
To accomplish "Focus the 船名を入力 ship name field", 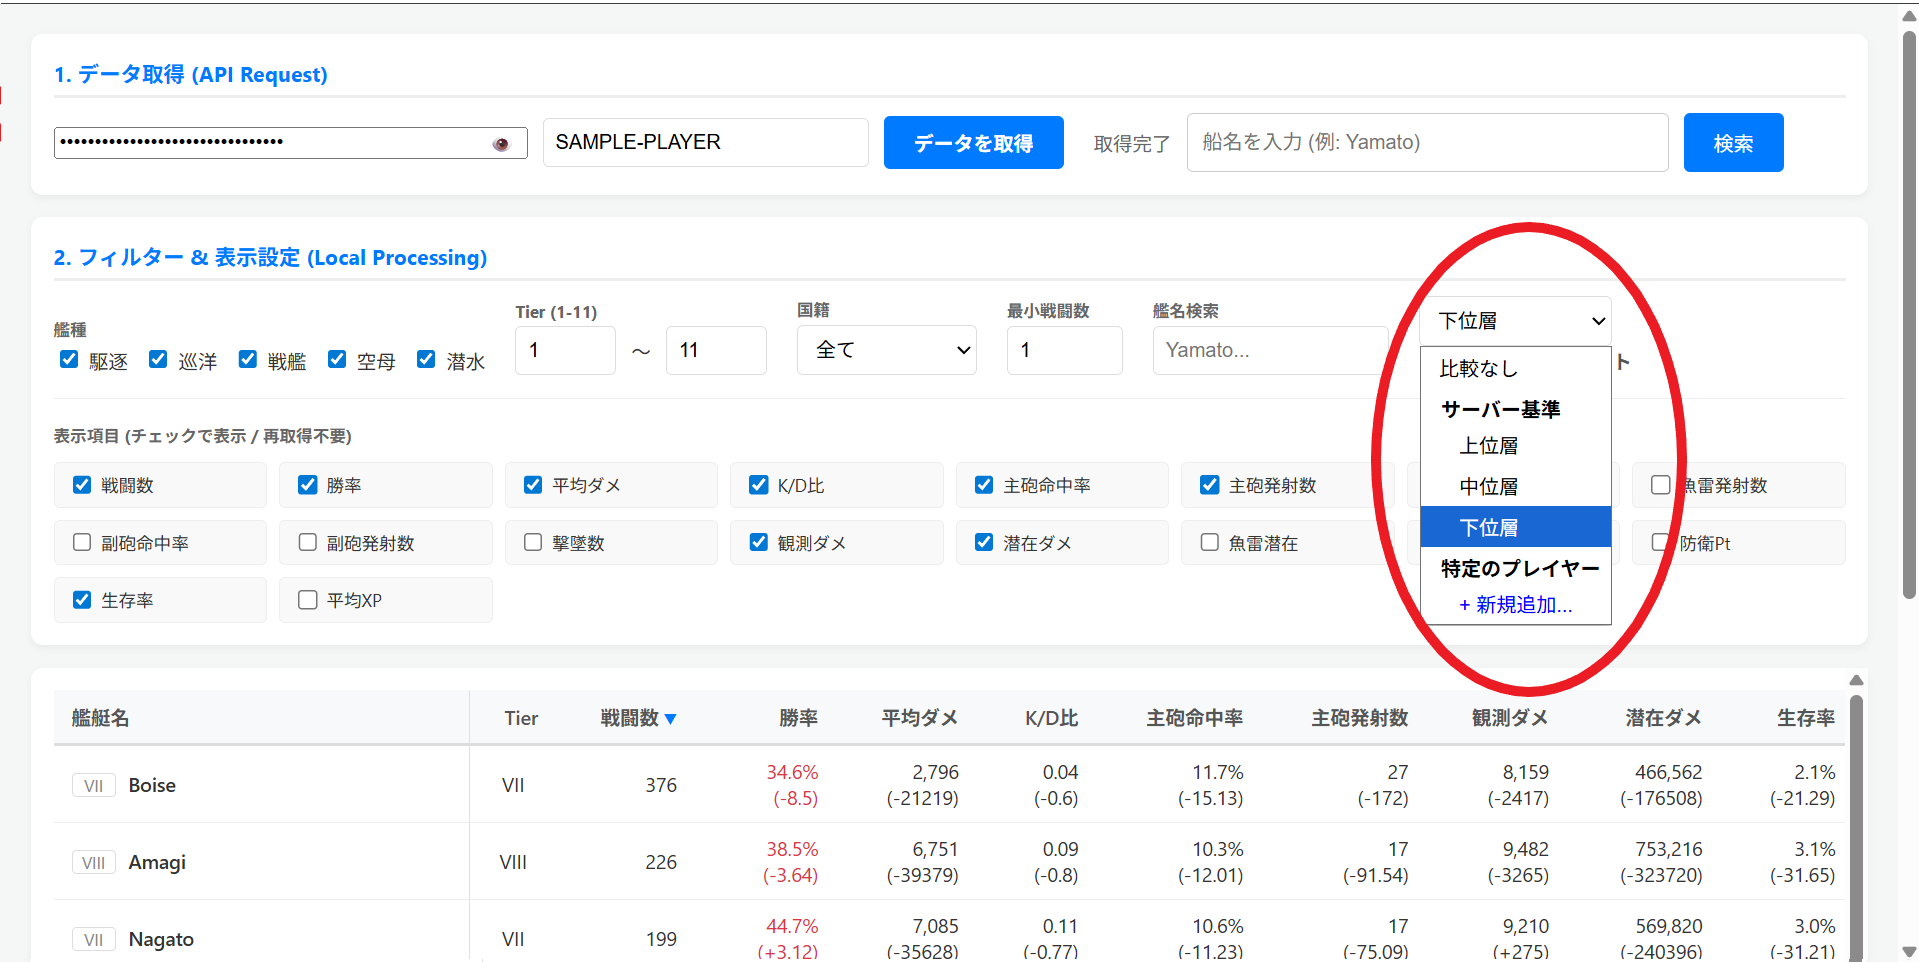I will click(1426, 143).
